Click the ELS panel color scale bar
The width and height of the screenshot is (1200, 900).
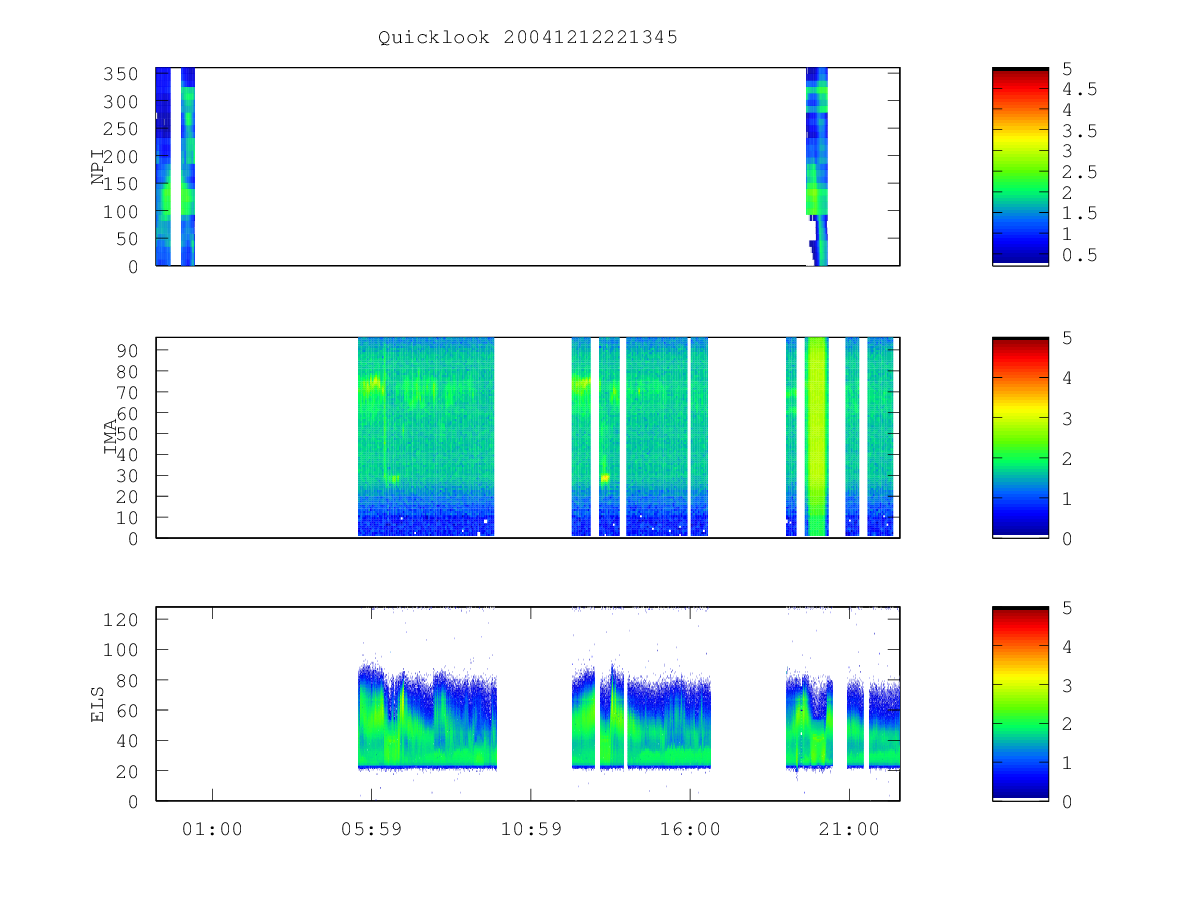click(x=1020, y=703)
